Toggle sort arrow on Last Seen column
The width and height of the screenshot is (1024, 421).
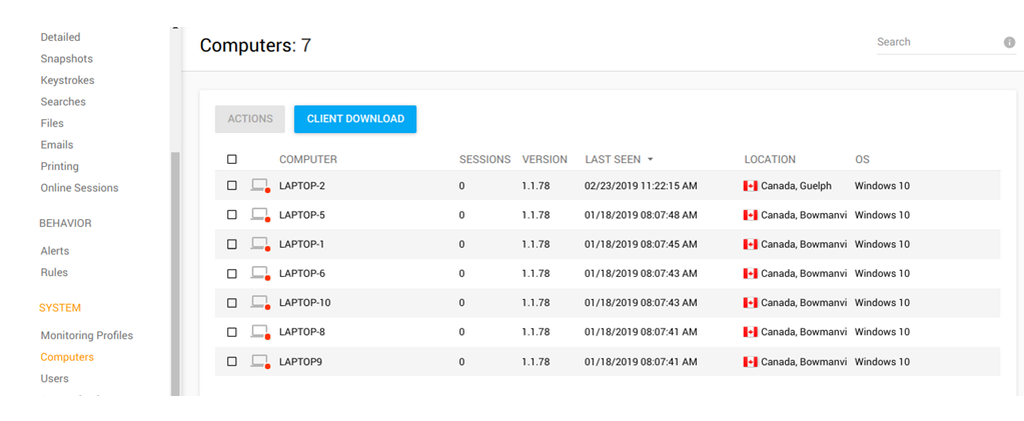click(651, 160)
